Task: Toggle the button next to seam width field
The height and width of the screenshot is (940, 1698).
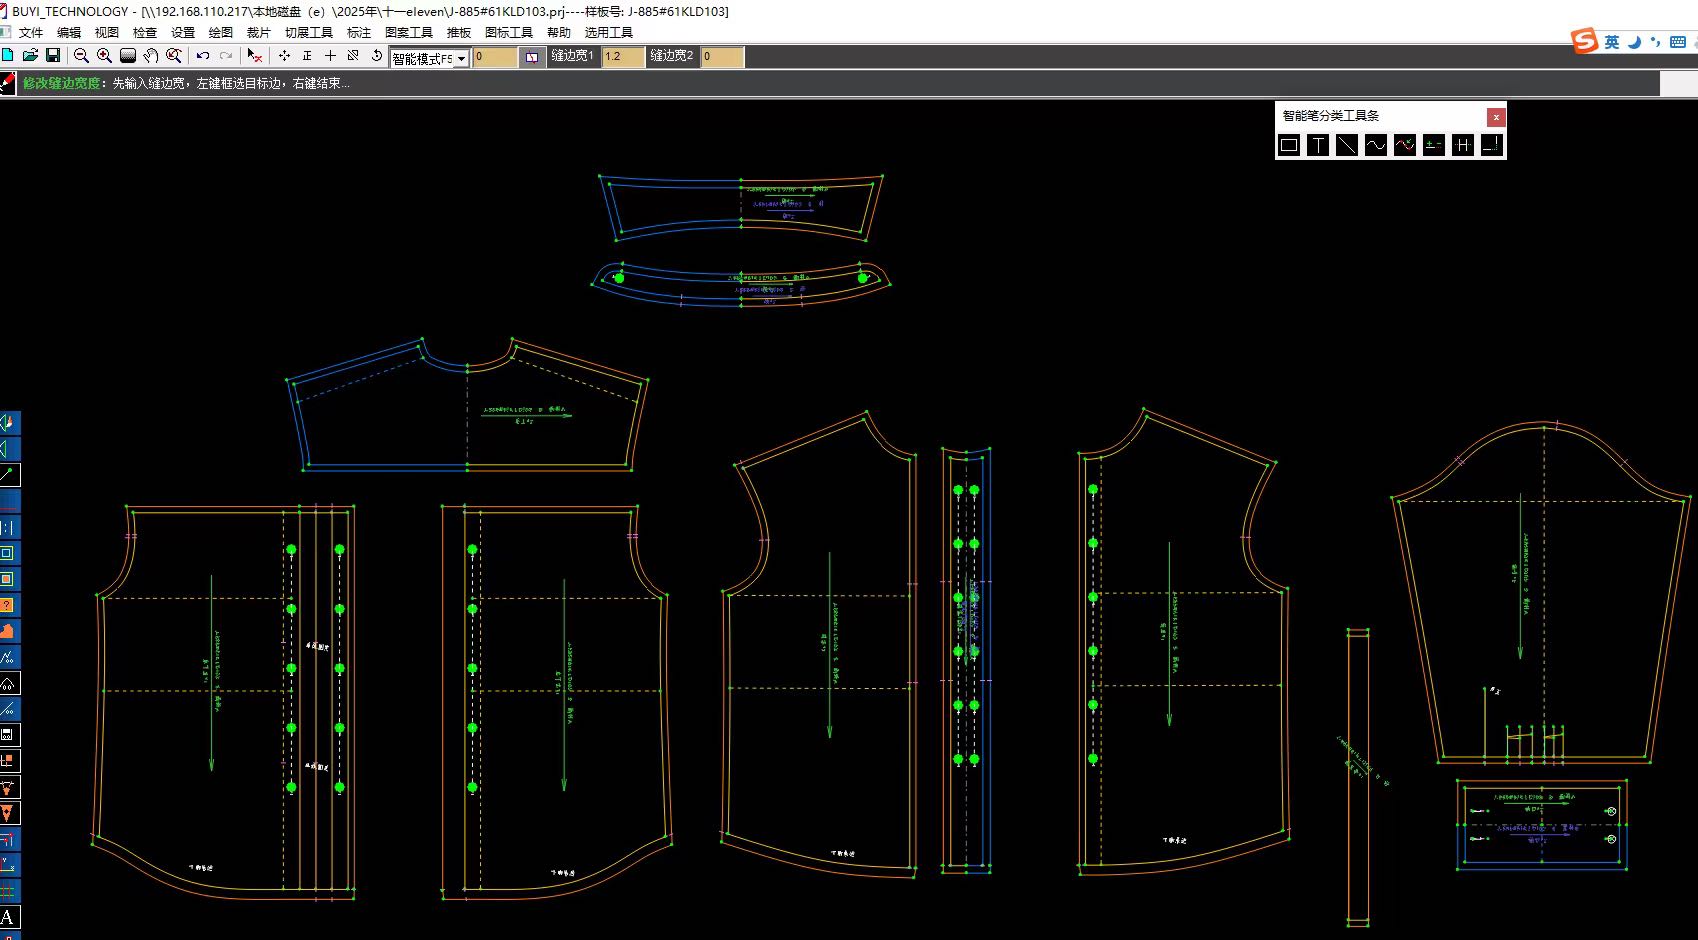Action: coord(532,57)
